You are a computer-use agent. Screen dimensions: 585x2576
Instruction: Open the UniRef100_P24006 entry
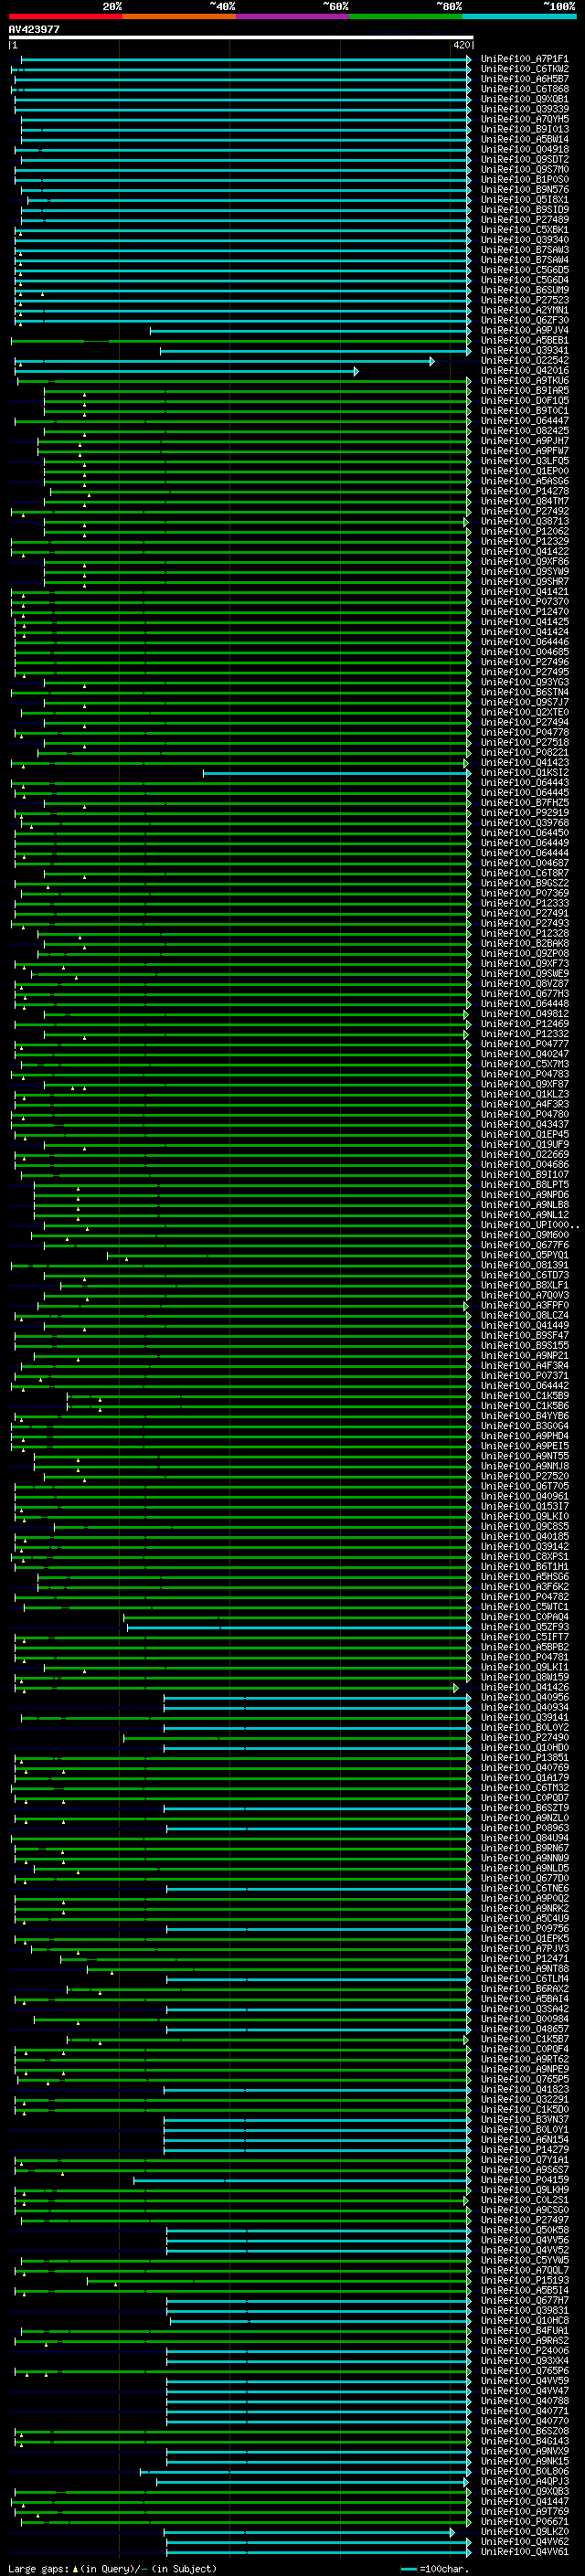pos(524,2350)
